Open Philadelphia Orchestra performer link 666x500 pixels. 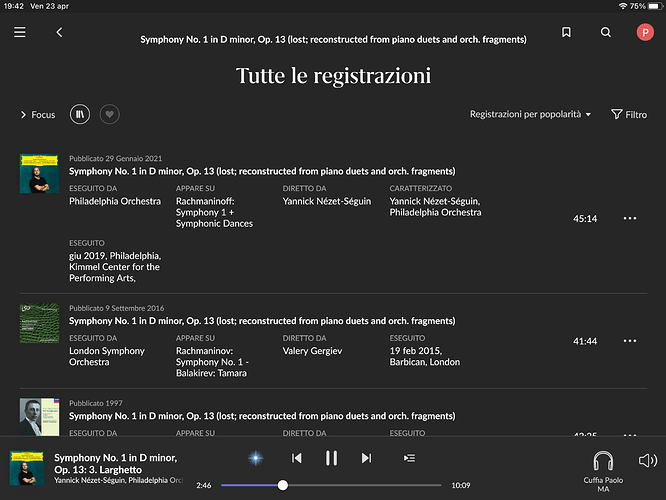coord(115,201)
